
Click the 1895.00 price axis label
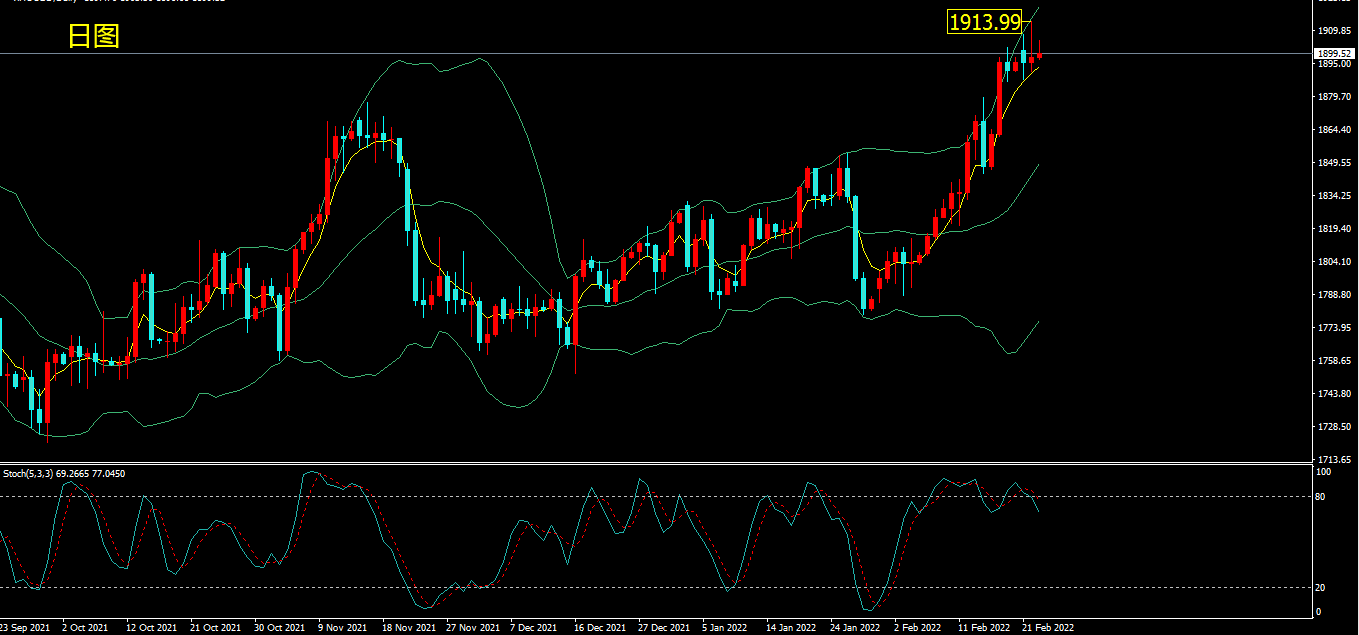point(1334,64)
